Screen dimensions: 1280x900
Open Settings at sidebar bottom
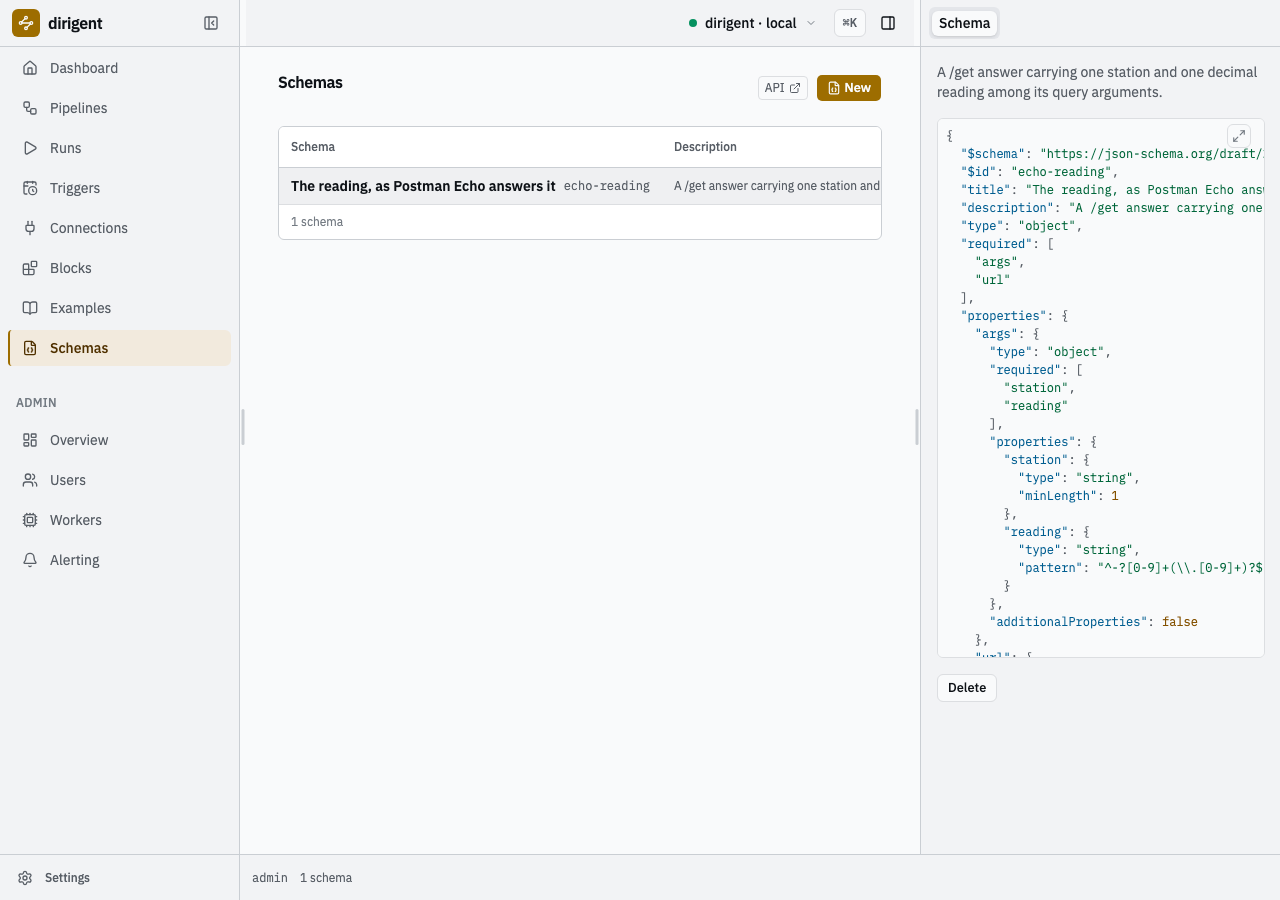point(119,878)
